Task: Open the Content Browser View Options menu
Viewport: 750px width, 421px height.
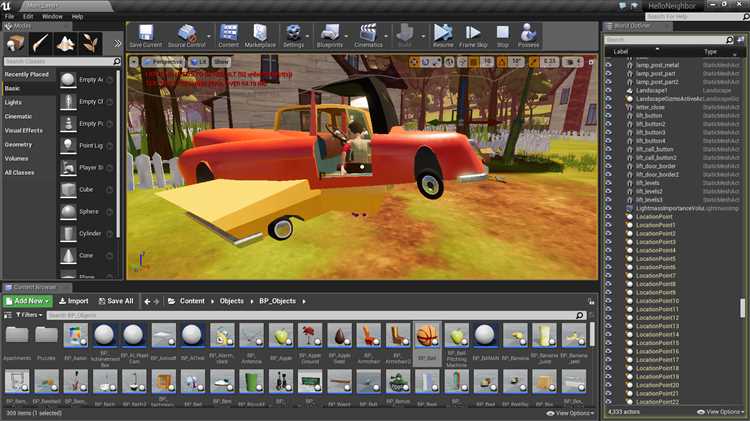Action: (x=570, y=413)
